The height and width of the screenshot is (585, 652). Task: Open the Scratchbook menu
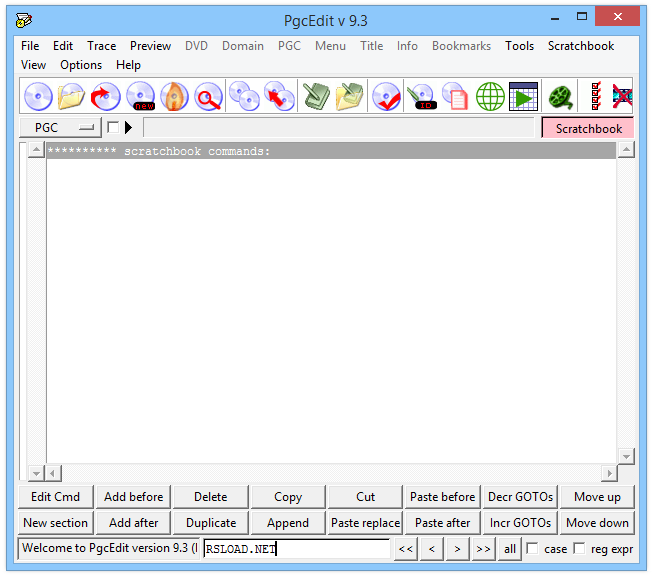click(x=580, y=46)
